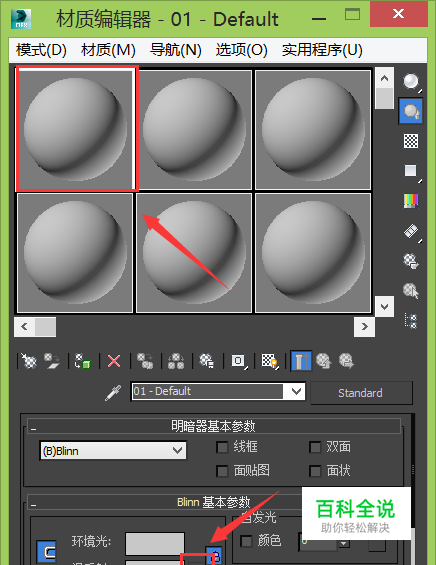Screen dimensions: 436x565
Task: Open the Material ID Channel flyout
Action: point(239,361)
